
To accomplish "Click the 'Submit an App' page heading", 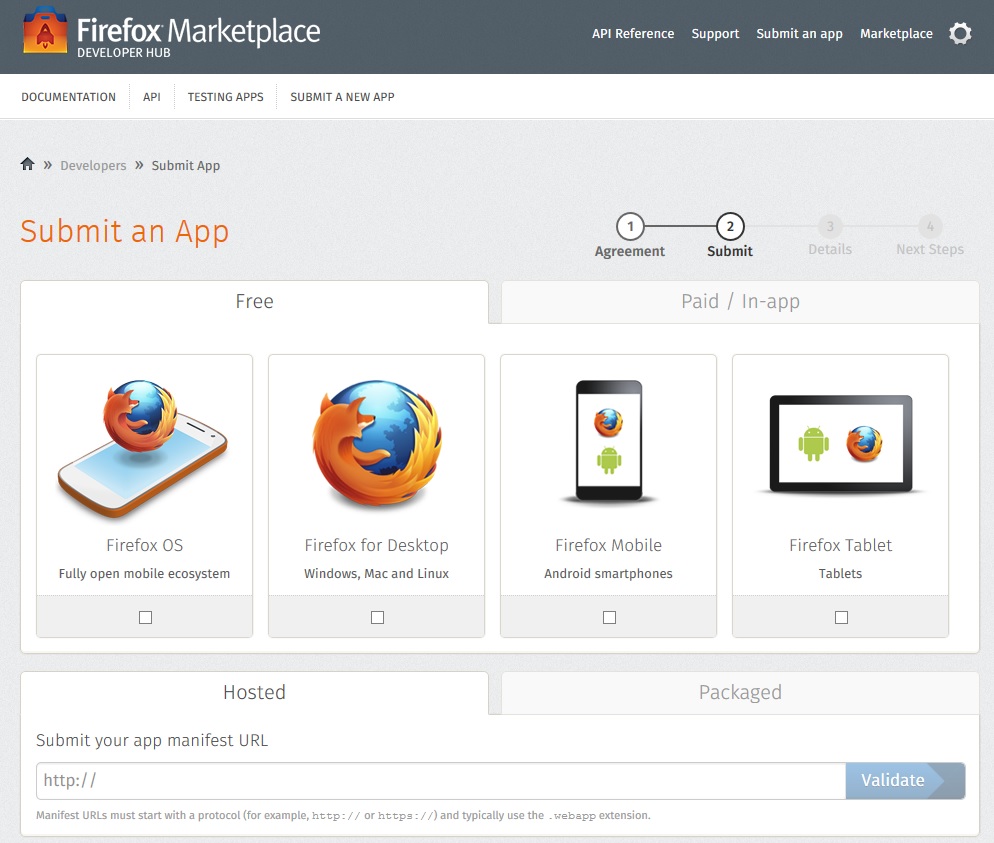I will tap(124, 231).
